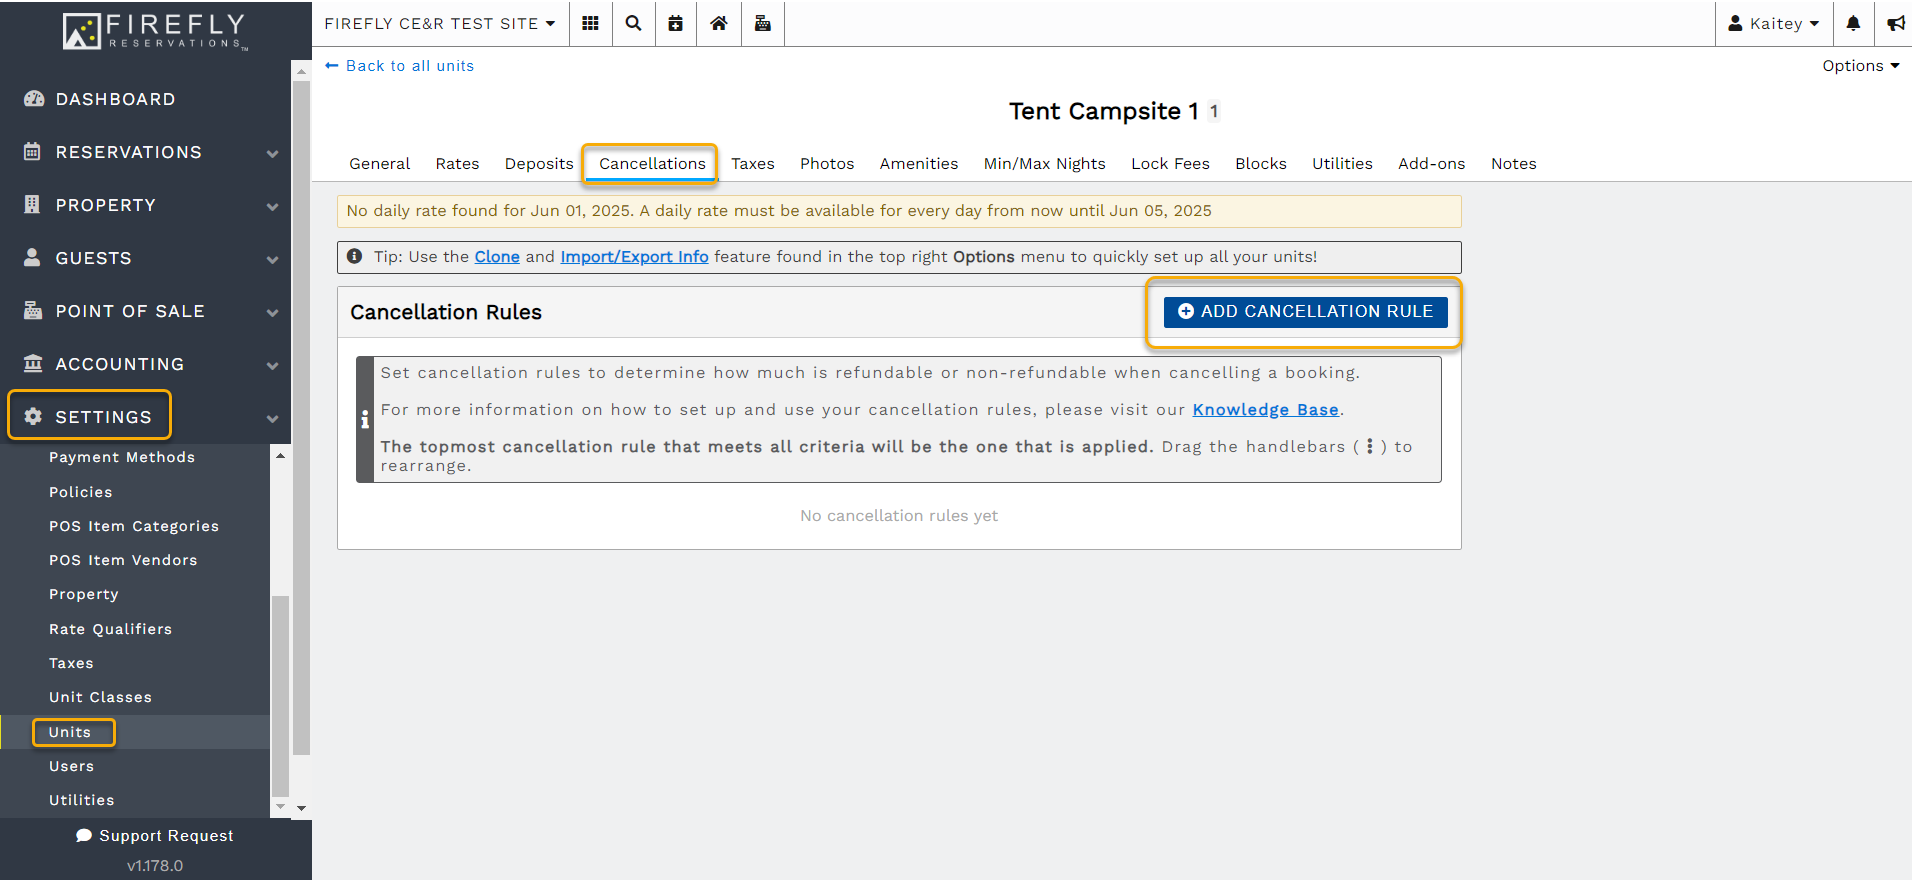Open the Options dropdown menu
The width and height of the screenshot is (1912, 880).
tap(1860, 66)
